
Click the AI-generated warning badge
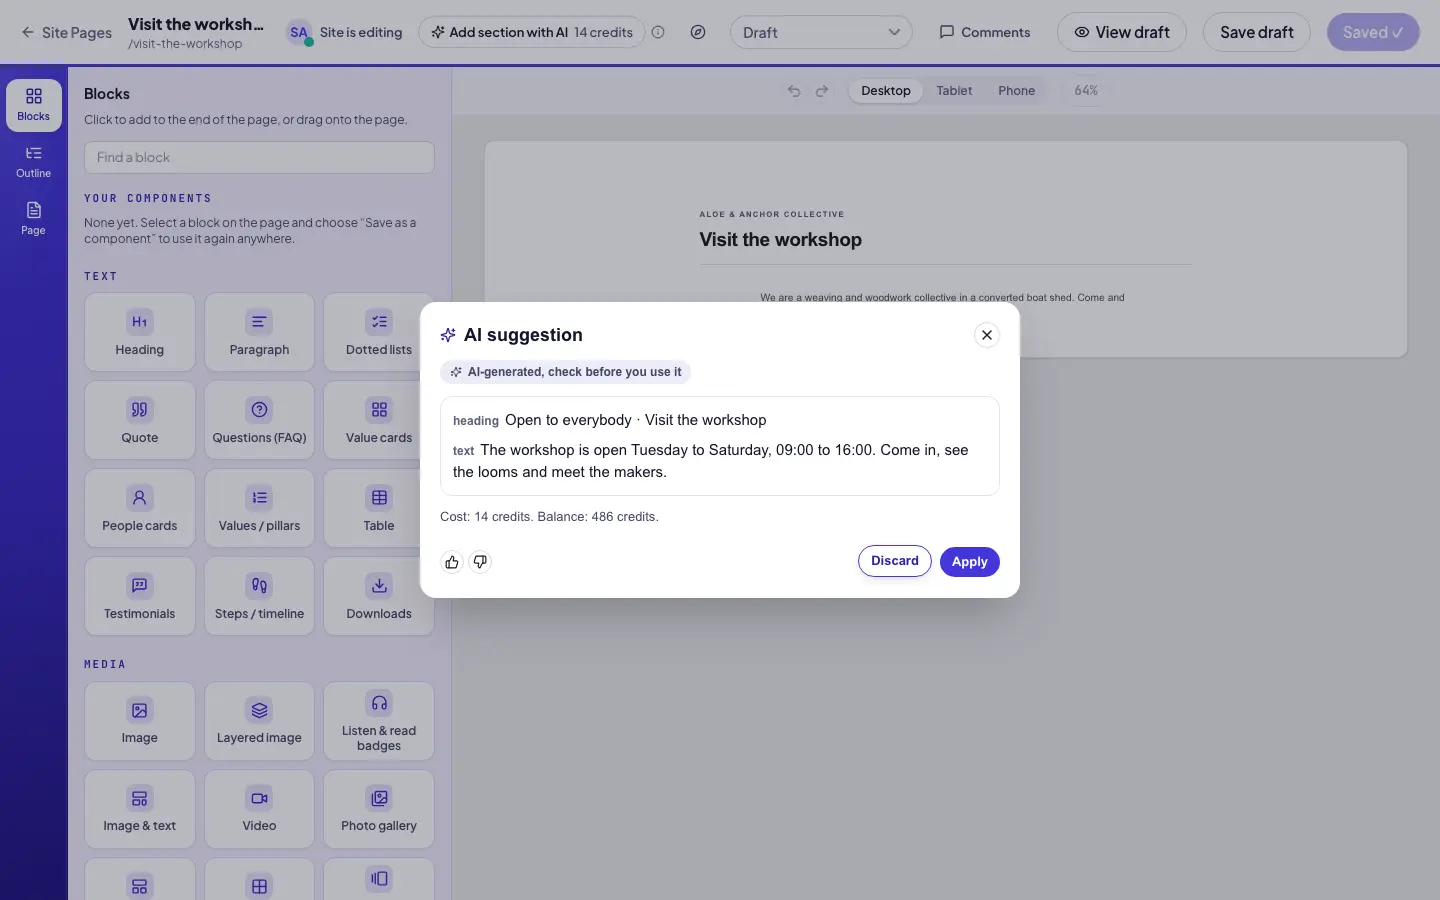coord(565,372)
